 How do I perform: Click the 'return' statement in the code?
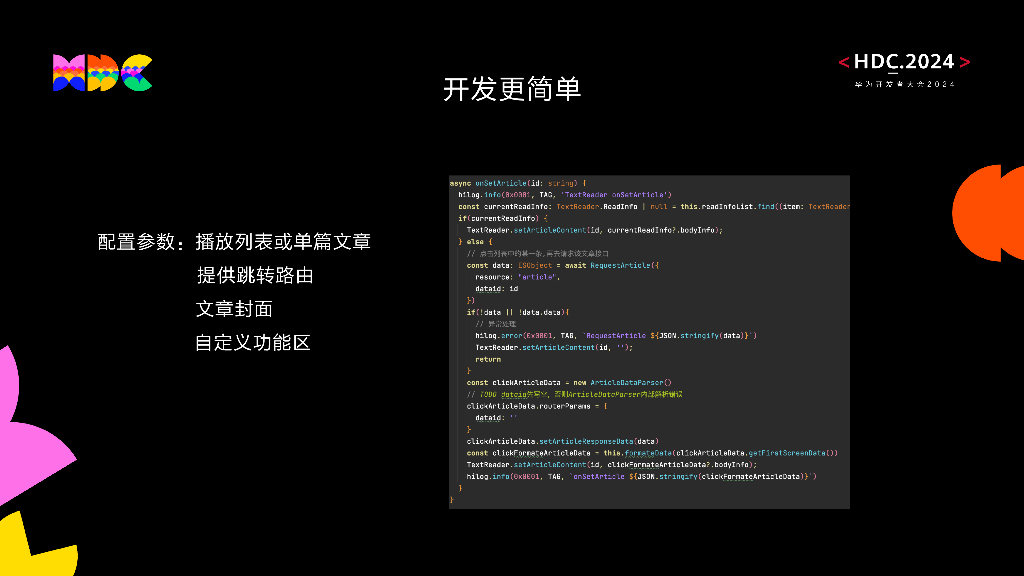[488, 359]
